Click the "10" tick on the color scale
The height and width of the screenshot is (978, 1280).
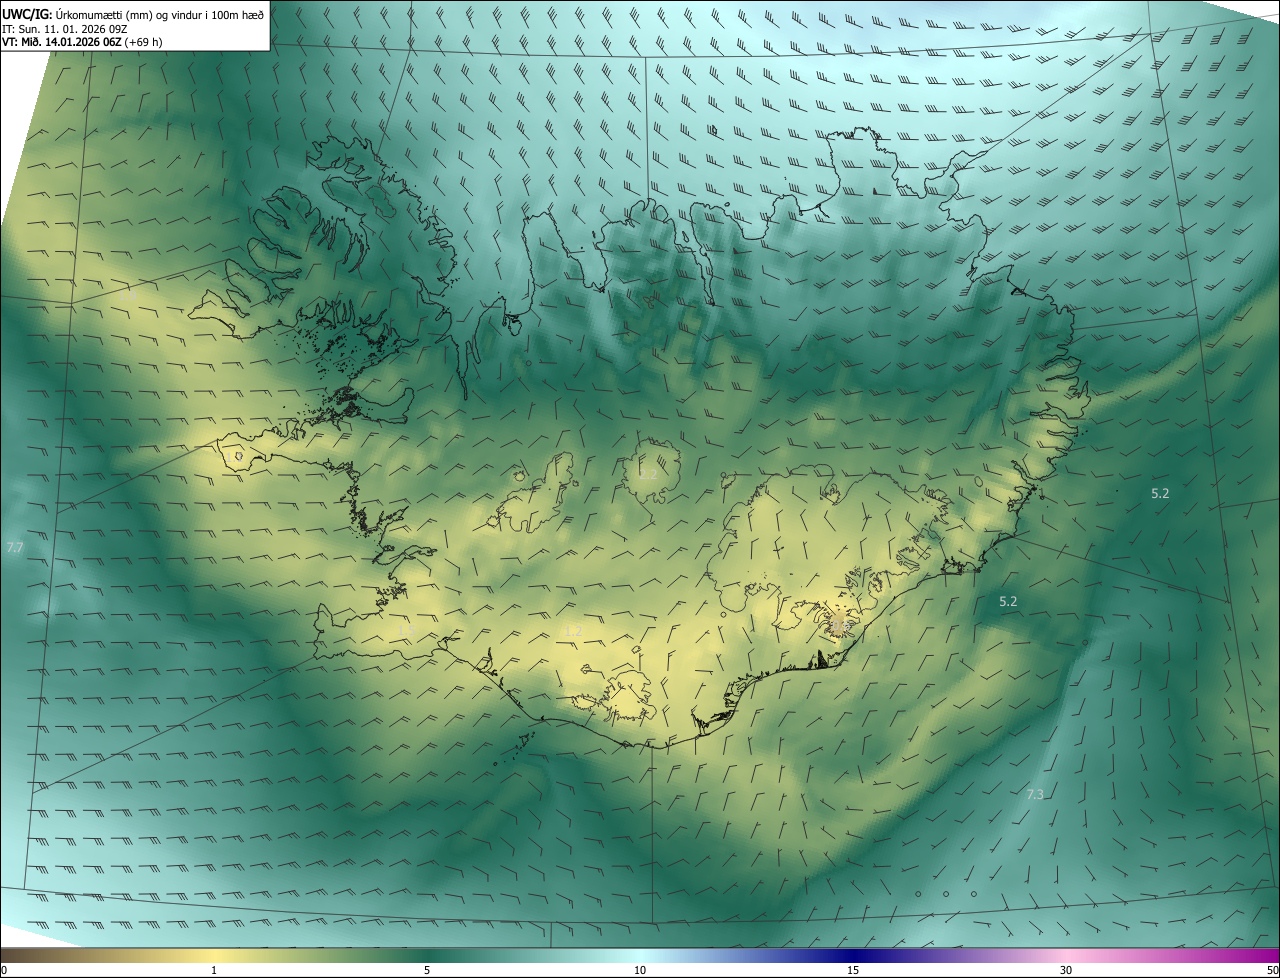tap(640, 970)
